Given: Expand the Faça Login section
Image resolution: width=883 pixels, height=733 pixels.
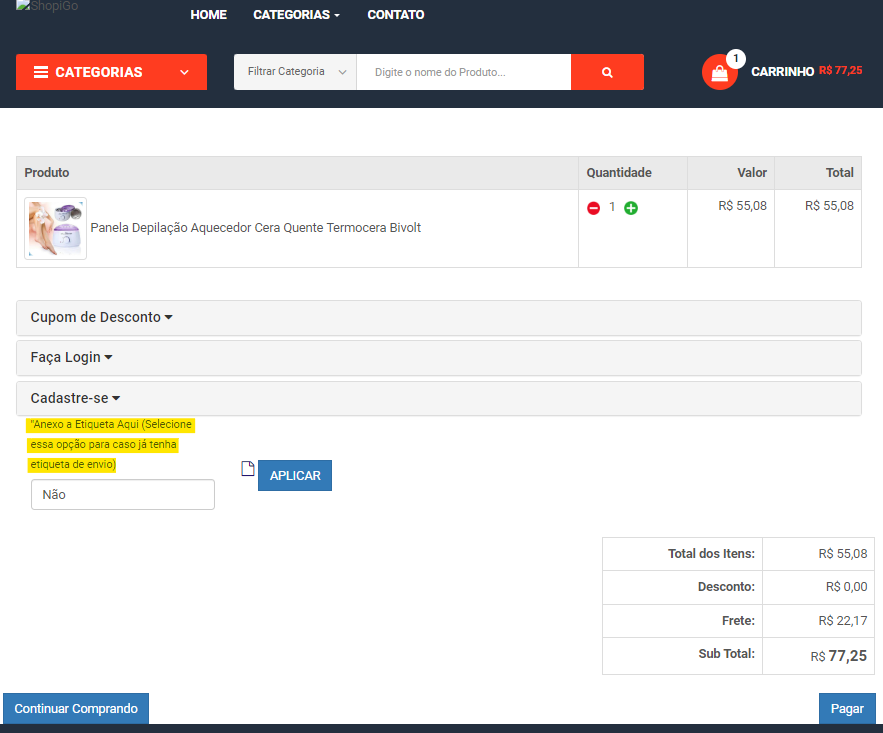Looking at the screenshot, I should pyautogui.click(x=71, y=357).
